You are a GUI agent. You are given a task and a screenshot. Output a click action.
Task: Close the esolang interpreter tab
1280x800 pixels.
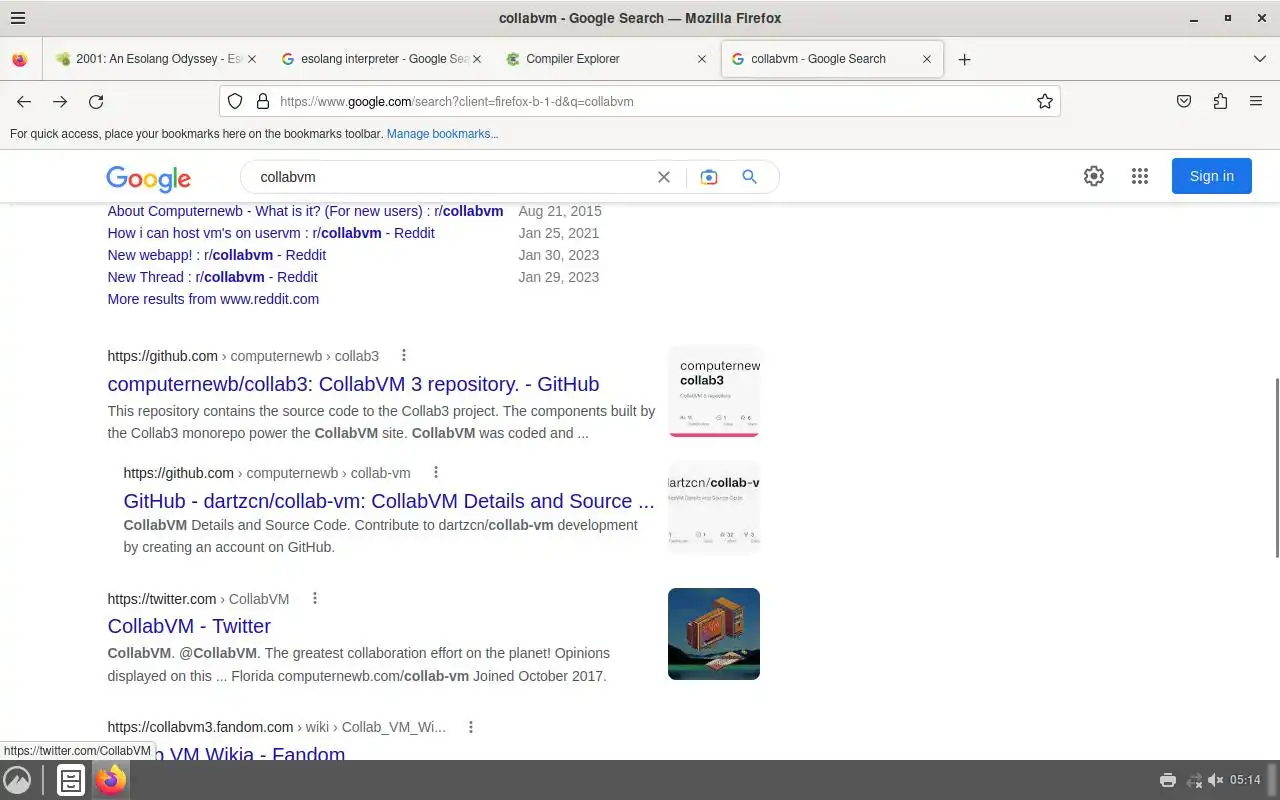(x=477, y=59)
